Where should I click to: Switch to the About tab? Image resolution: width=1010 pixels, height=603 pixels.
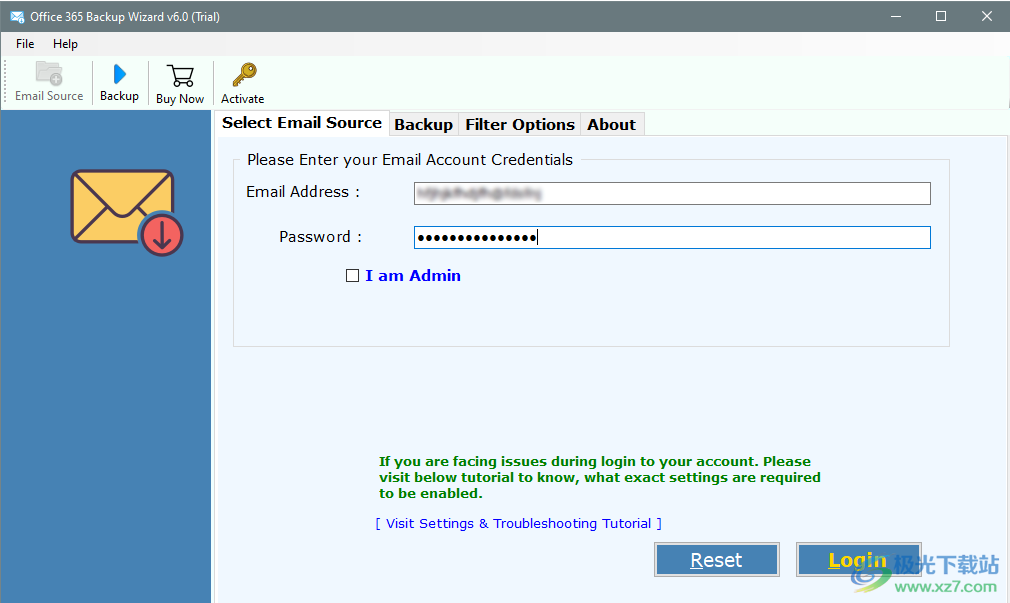pos(611,123)
